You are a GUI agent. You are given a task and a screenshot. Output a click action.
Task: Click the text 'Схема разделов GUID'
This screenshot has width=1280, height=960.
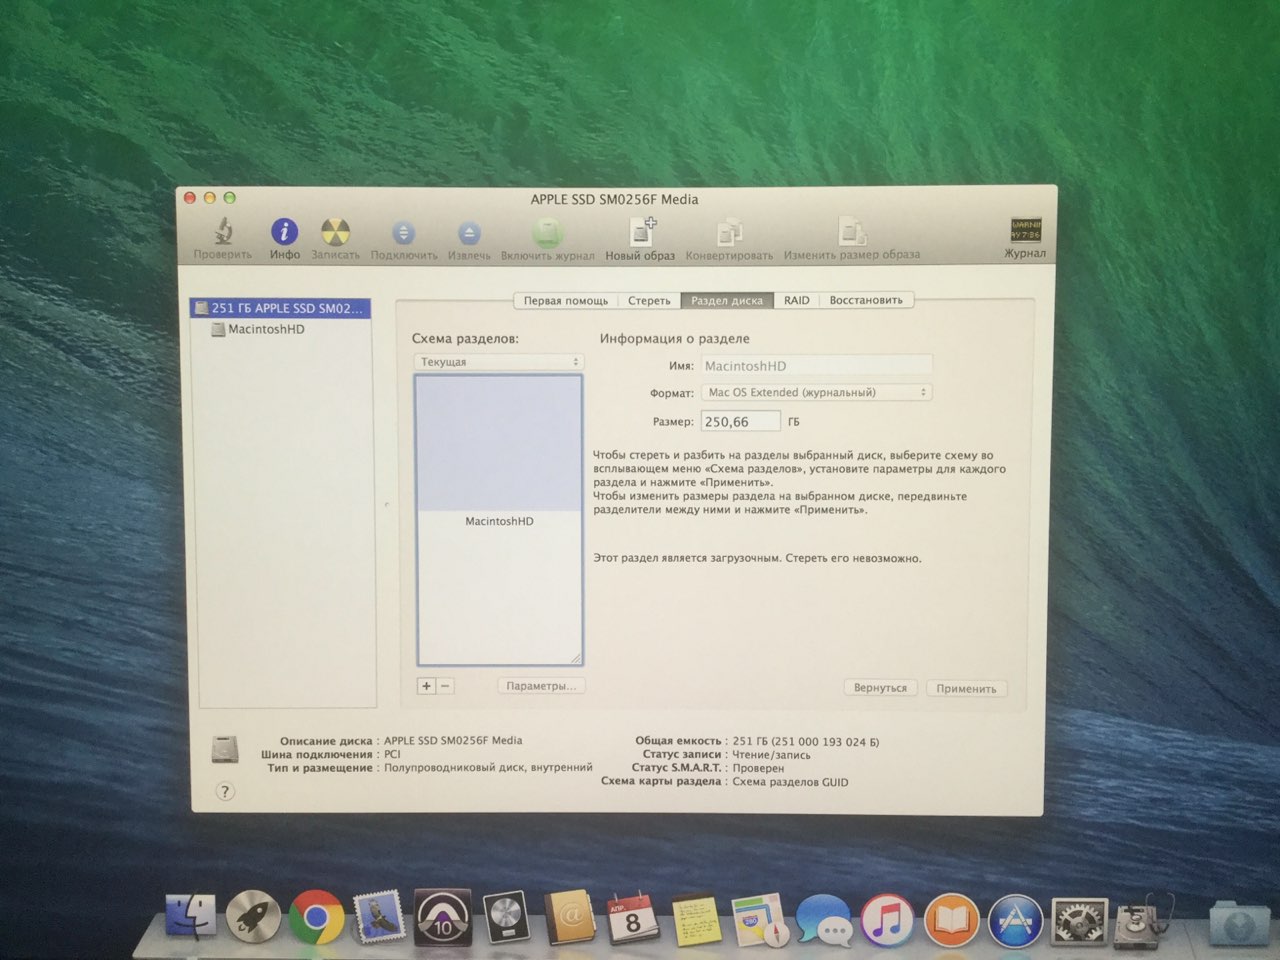pos(790,782)
